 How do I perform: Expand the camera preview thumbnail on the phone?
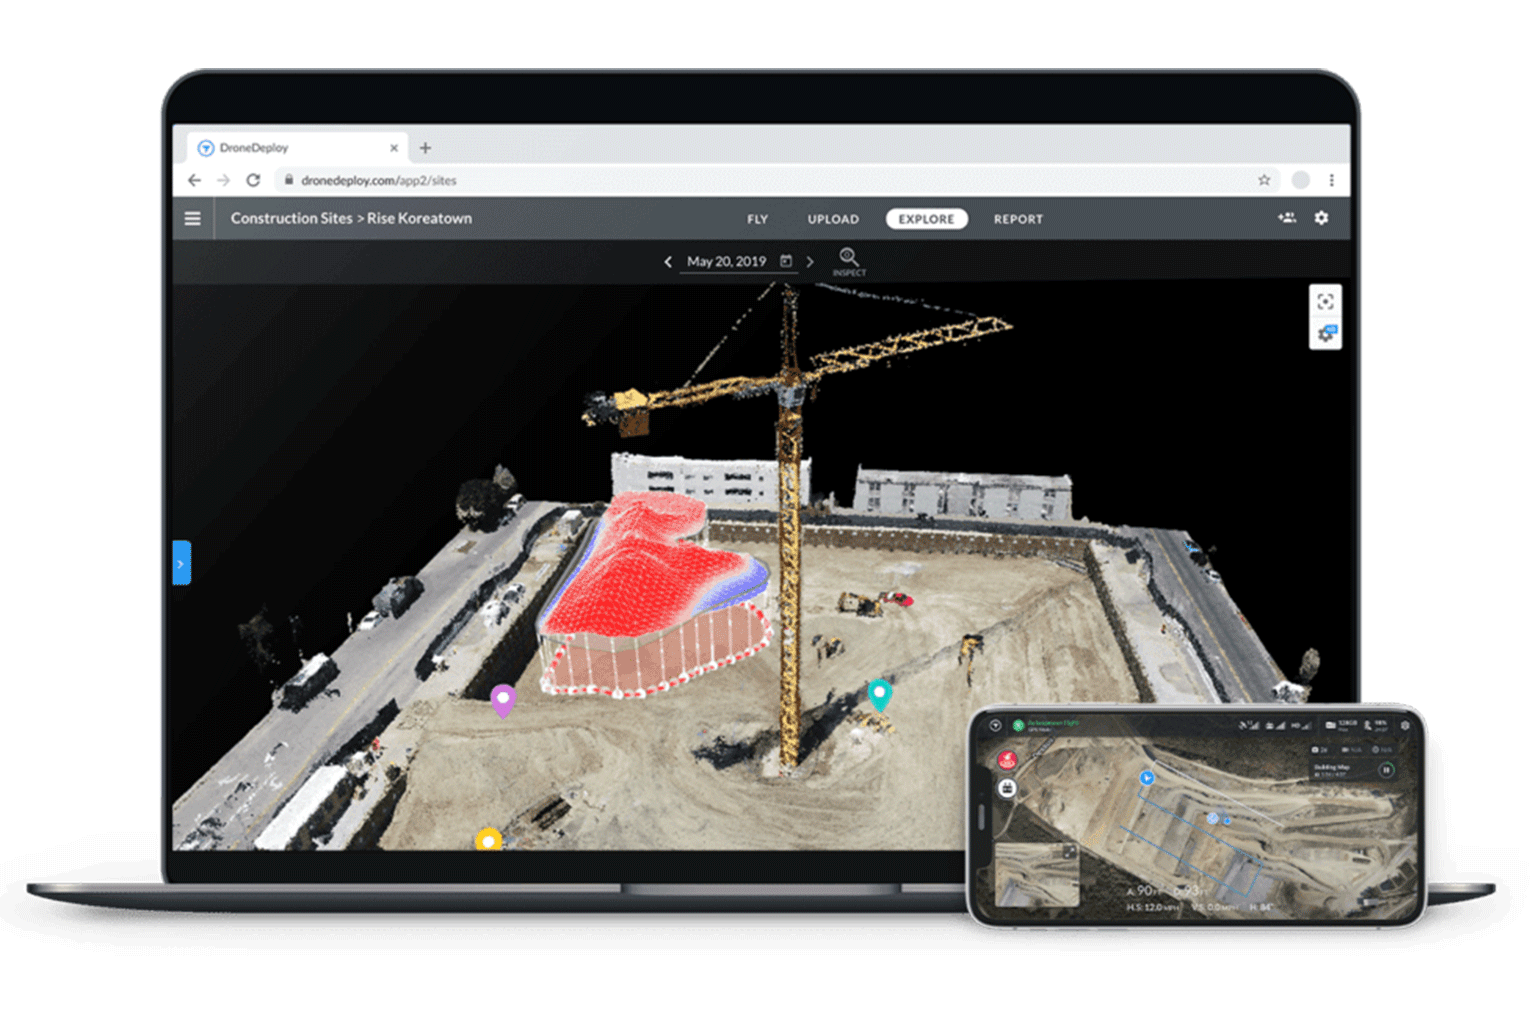[x=1069, y=852]
